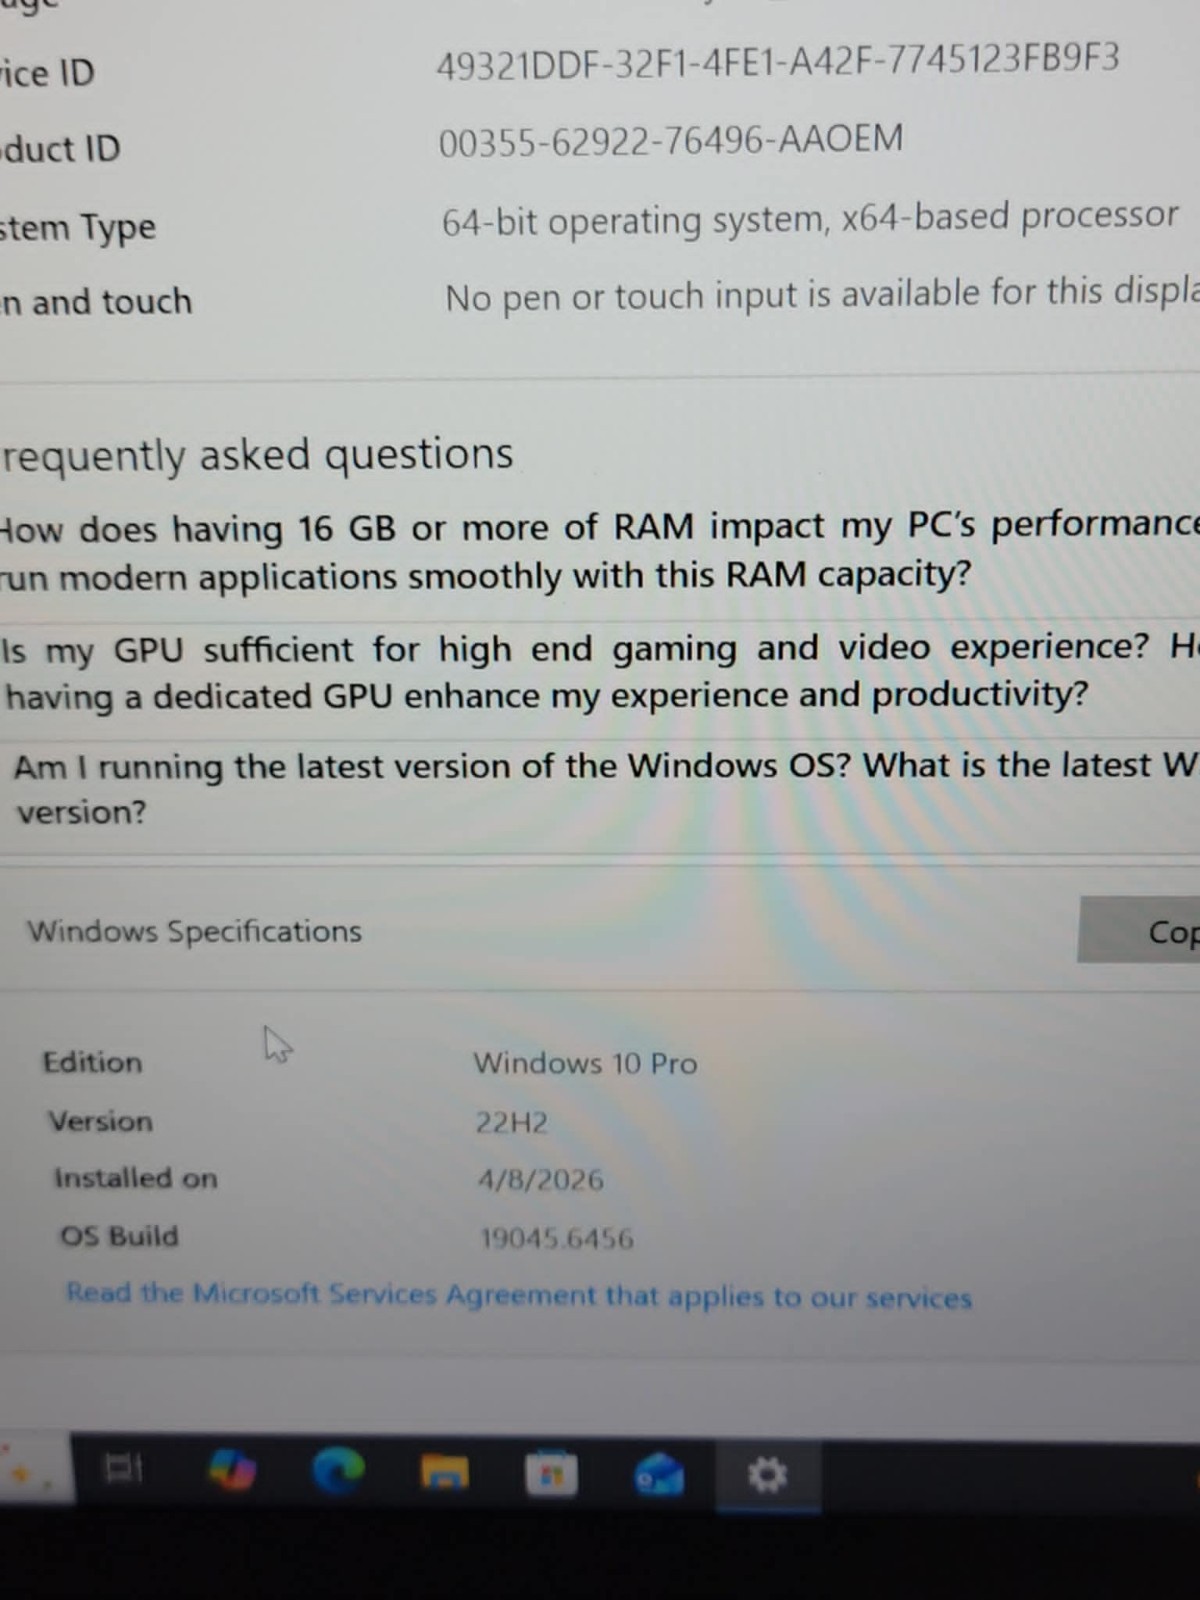1200x1600 pixels.
Task: Click the Installed on date 4/8/2026
Action: tap(540, 1180)
